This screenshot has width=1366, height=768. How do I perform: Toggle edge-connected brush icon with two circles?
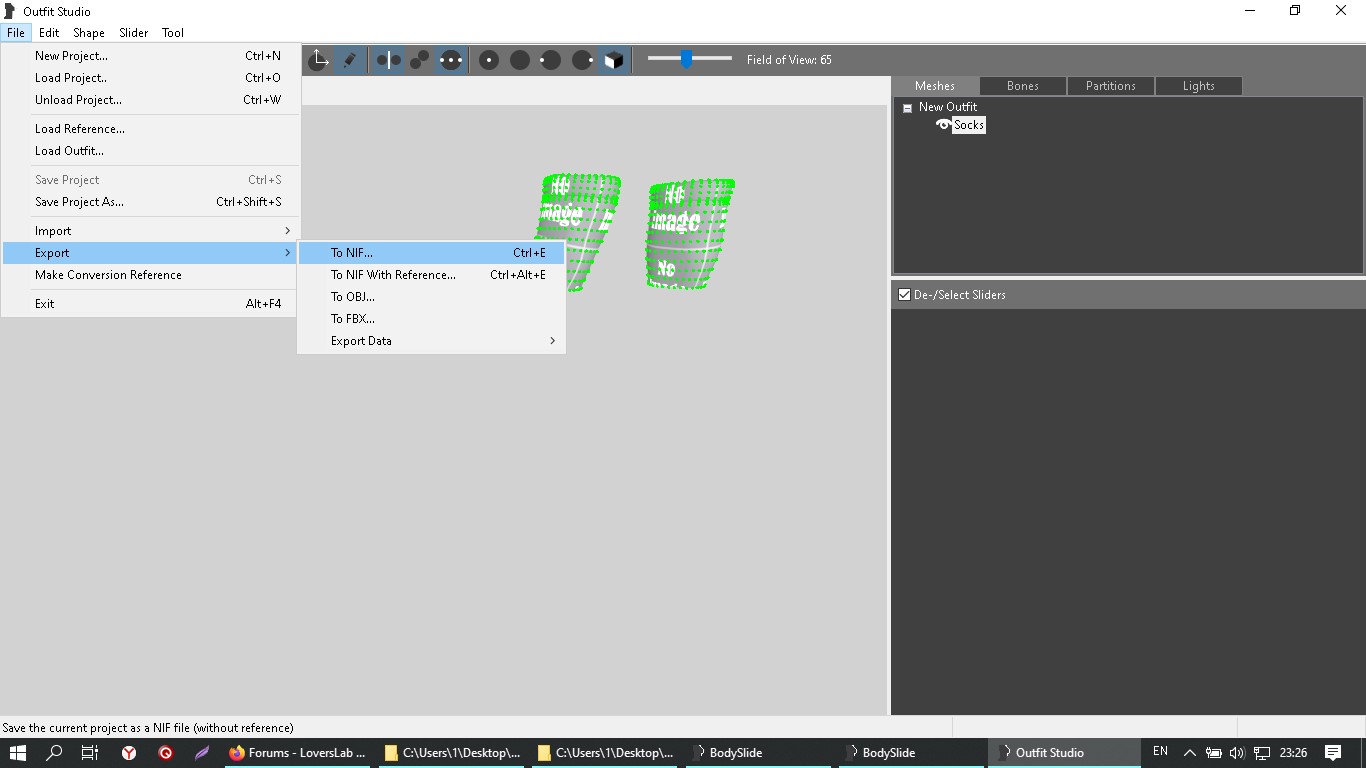(x=419, y=60)
